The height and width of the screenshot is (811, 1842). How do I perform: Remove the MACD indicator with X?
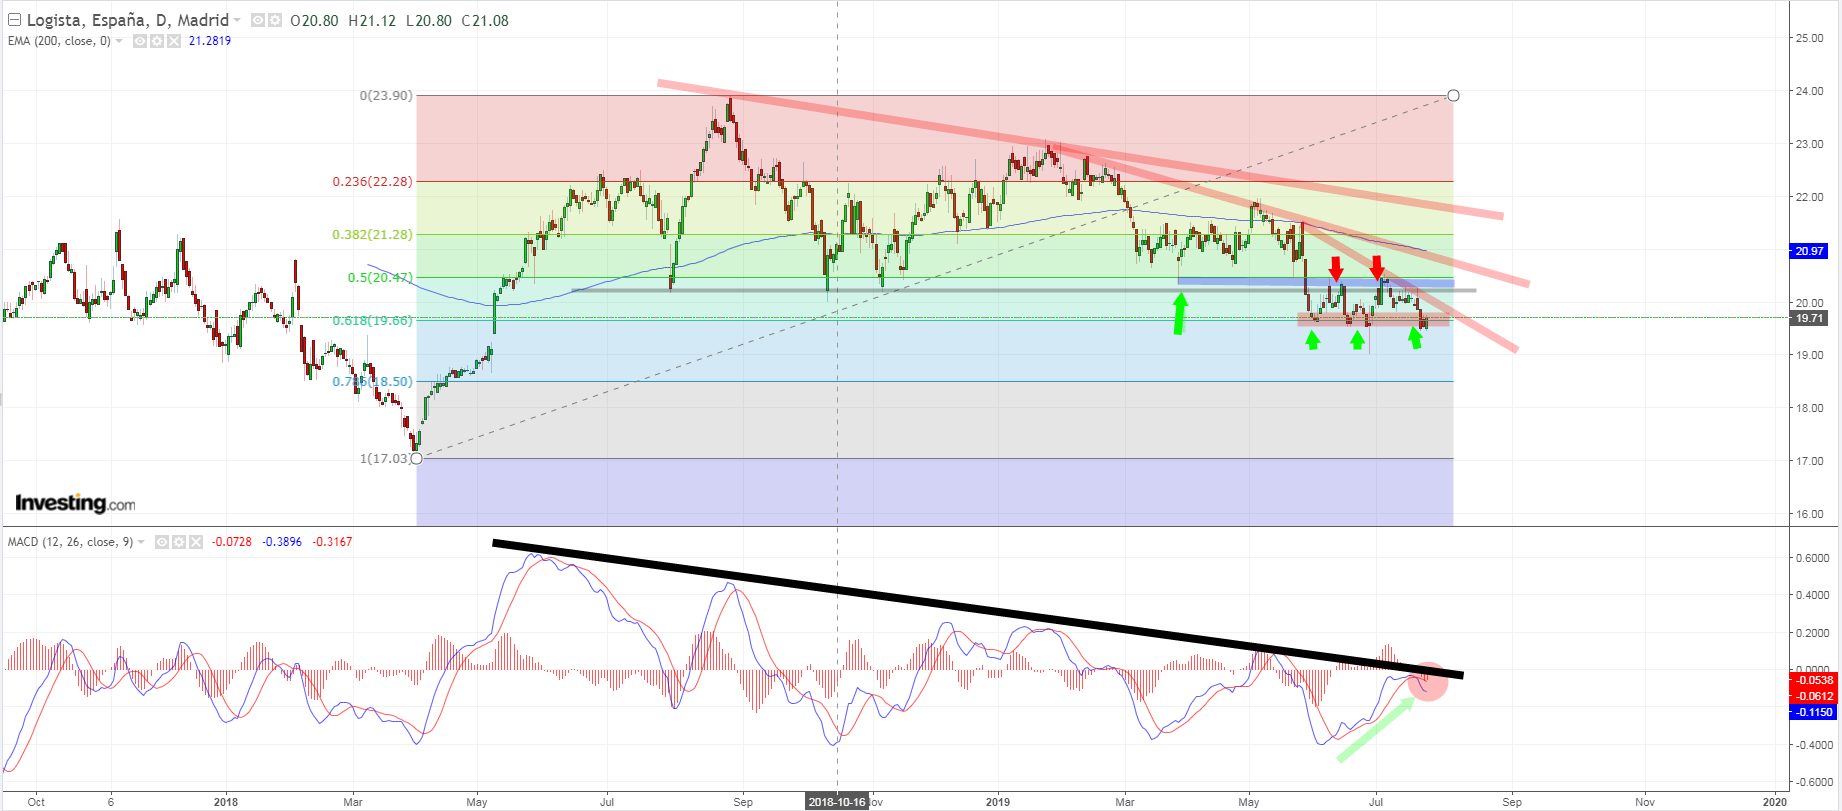click(195, 542)
